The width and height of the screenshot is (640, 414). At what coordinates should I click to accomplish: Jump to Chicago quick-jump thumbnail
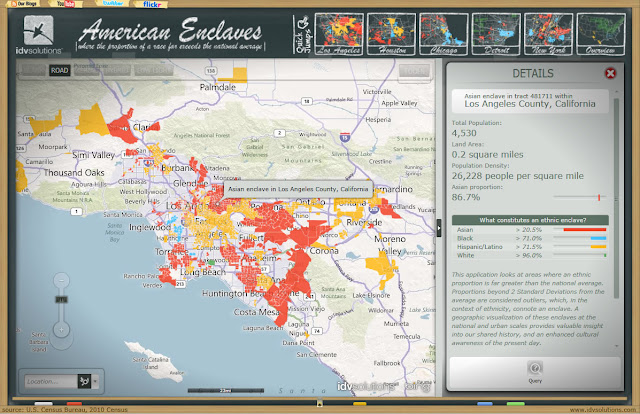(444, 34)
